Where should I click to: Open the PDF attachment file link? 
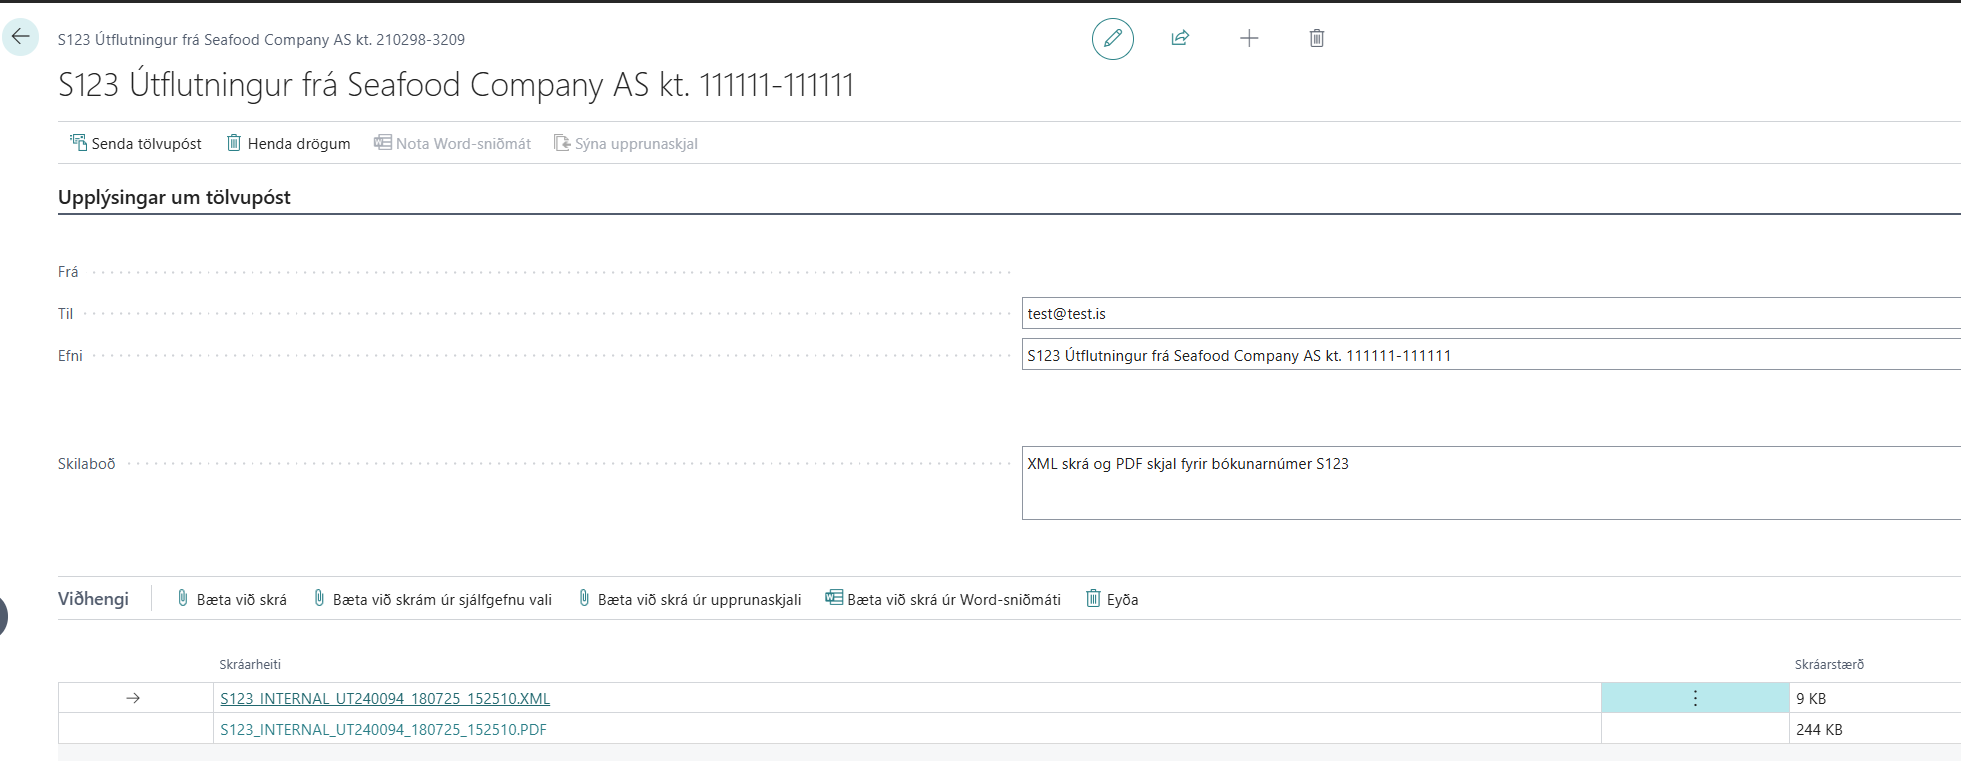(x=383, y=730)
